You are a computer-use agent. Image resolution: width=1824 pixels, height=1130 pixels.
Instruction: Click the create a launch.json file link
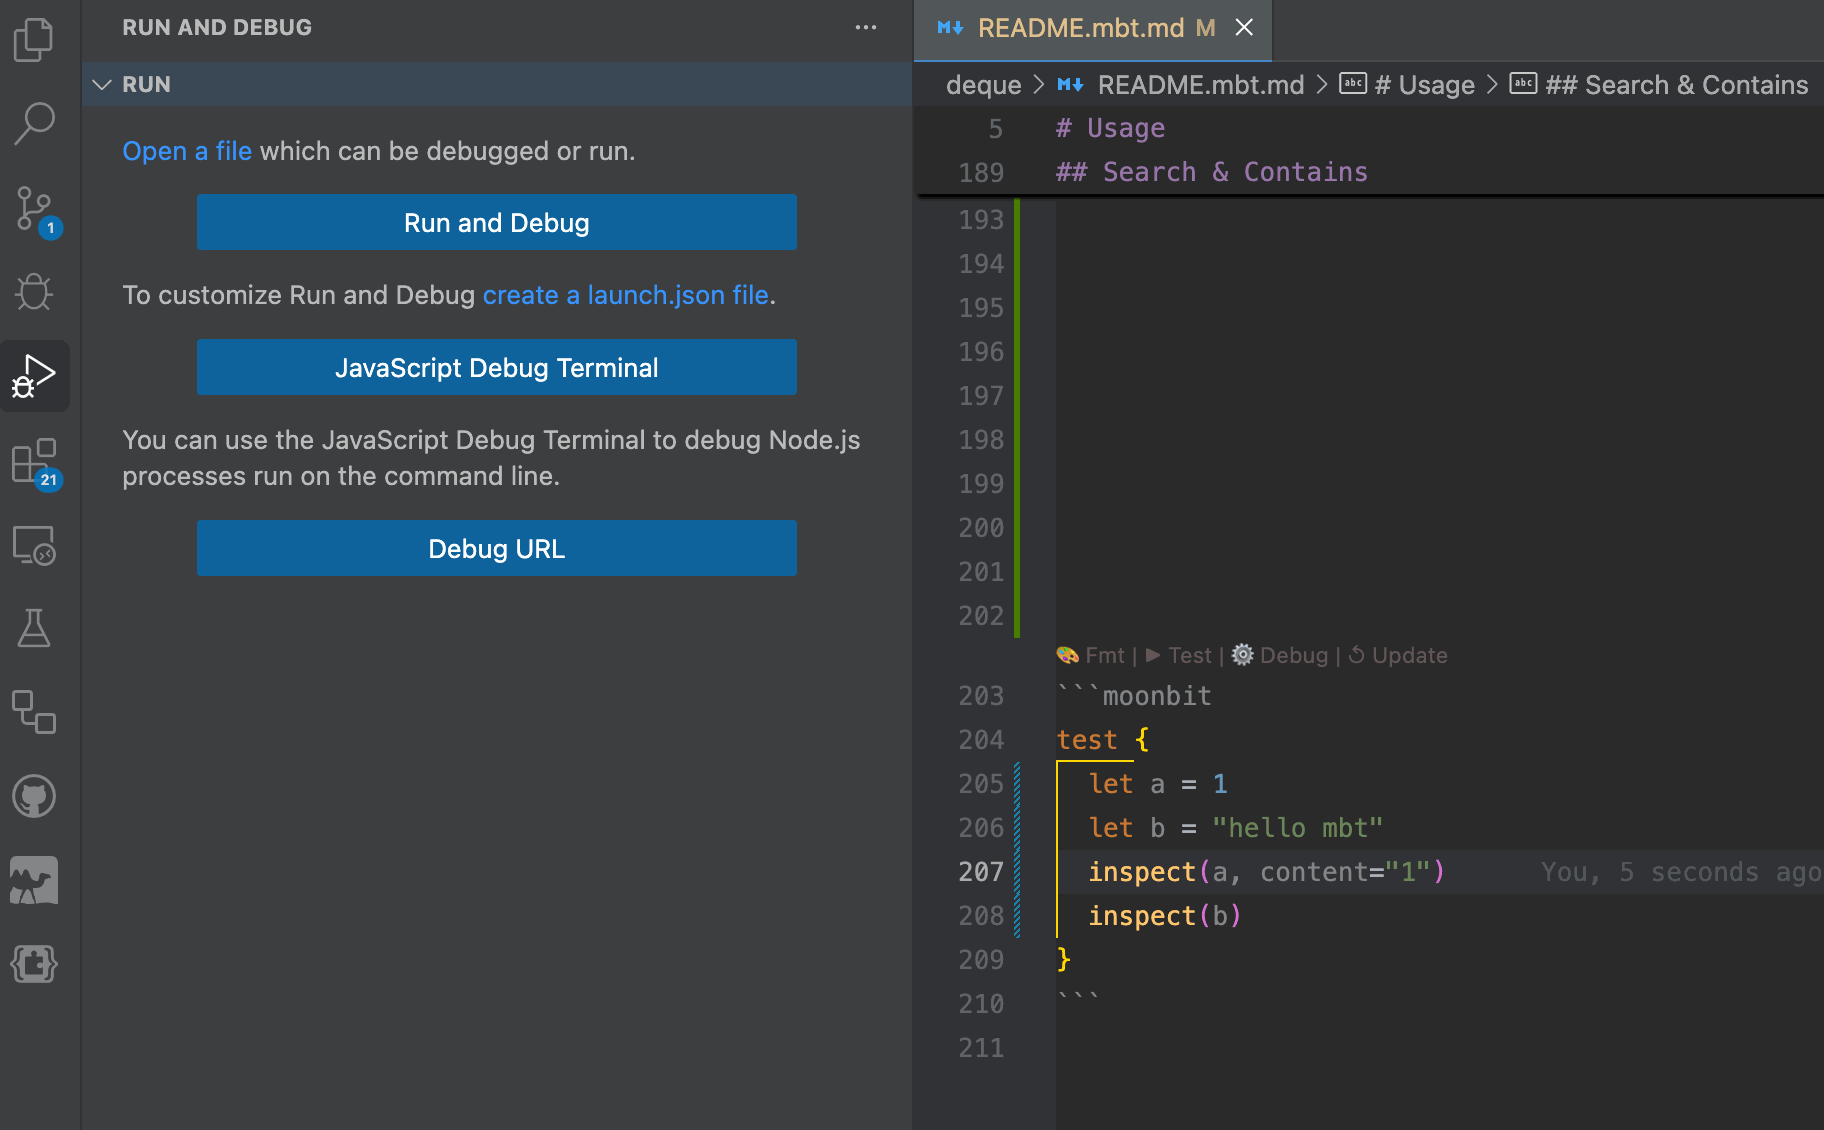click(625, 294)
